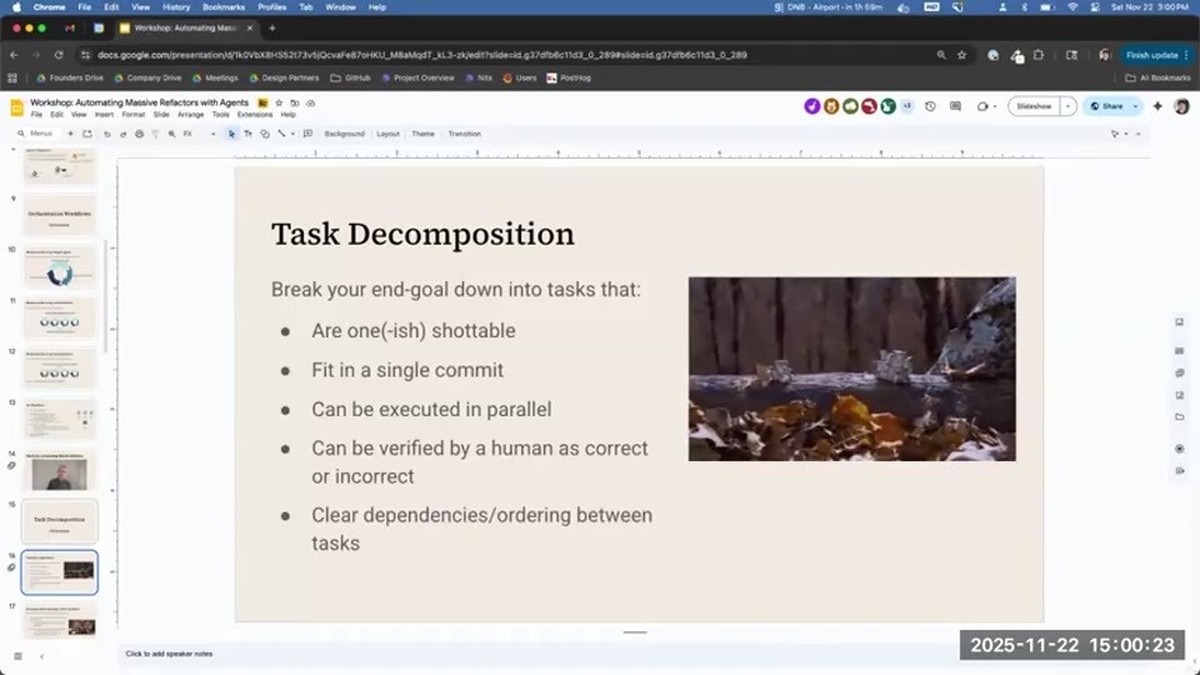Open the editing mode pointer dropdown

point(1120,134)
